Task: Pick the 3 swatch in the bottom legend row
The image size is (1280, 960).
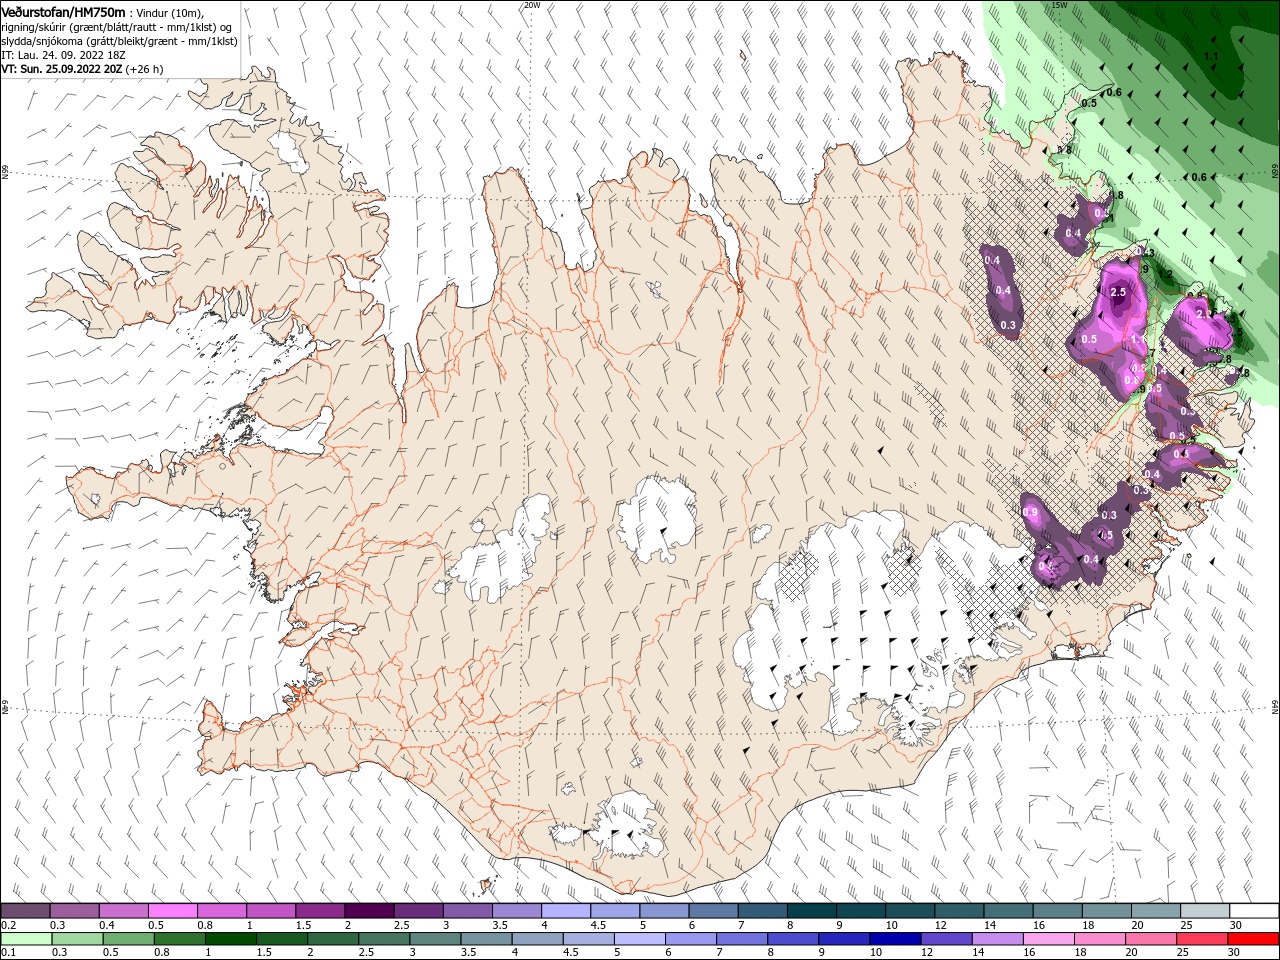Action: click(x=434, y=939)
